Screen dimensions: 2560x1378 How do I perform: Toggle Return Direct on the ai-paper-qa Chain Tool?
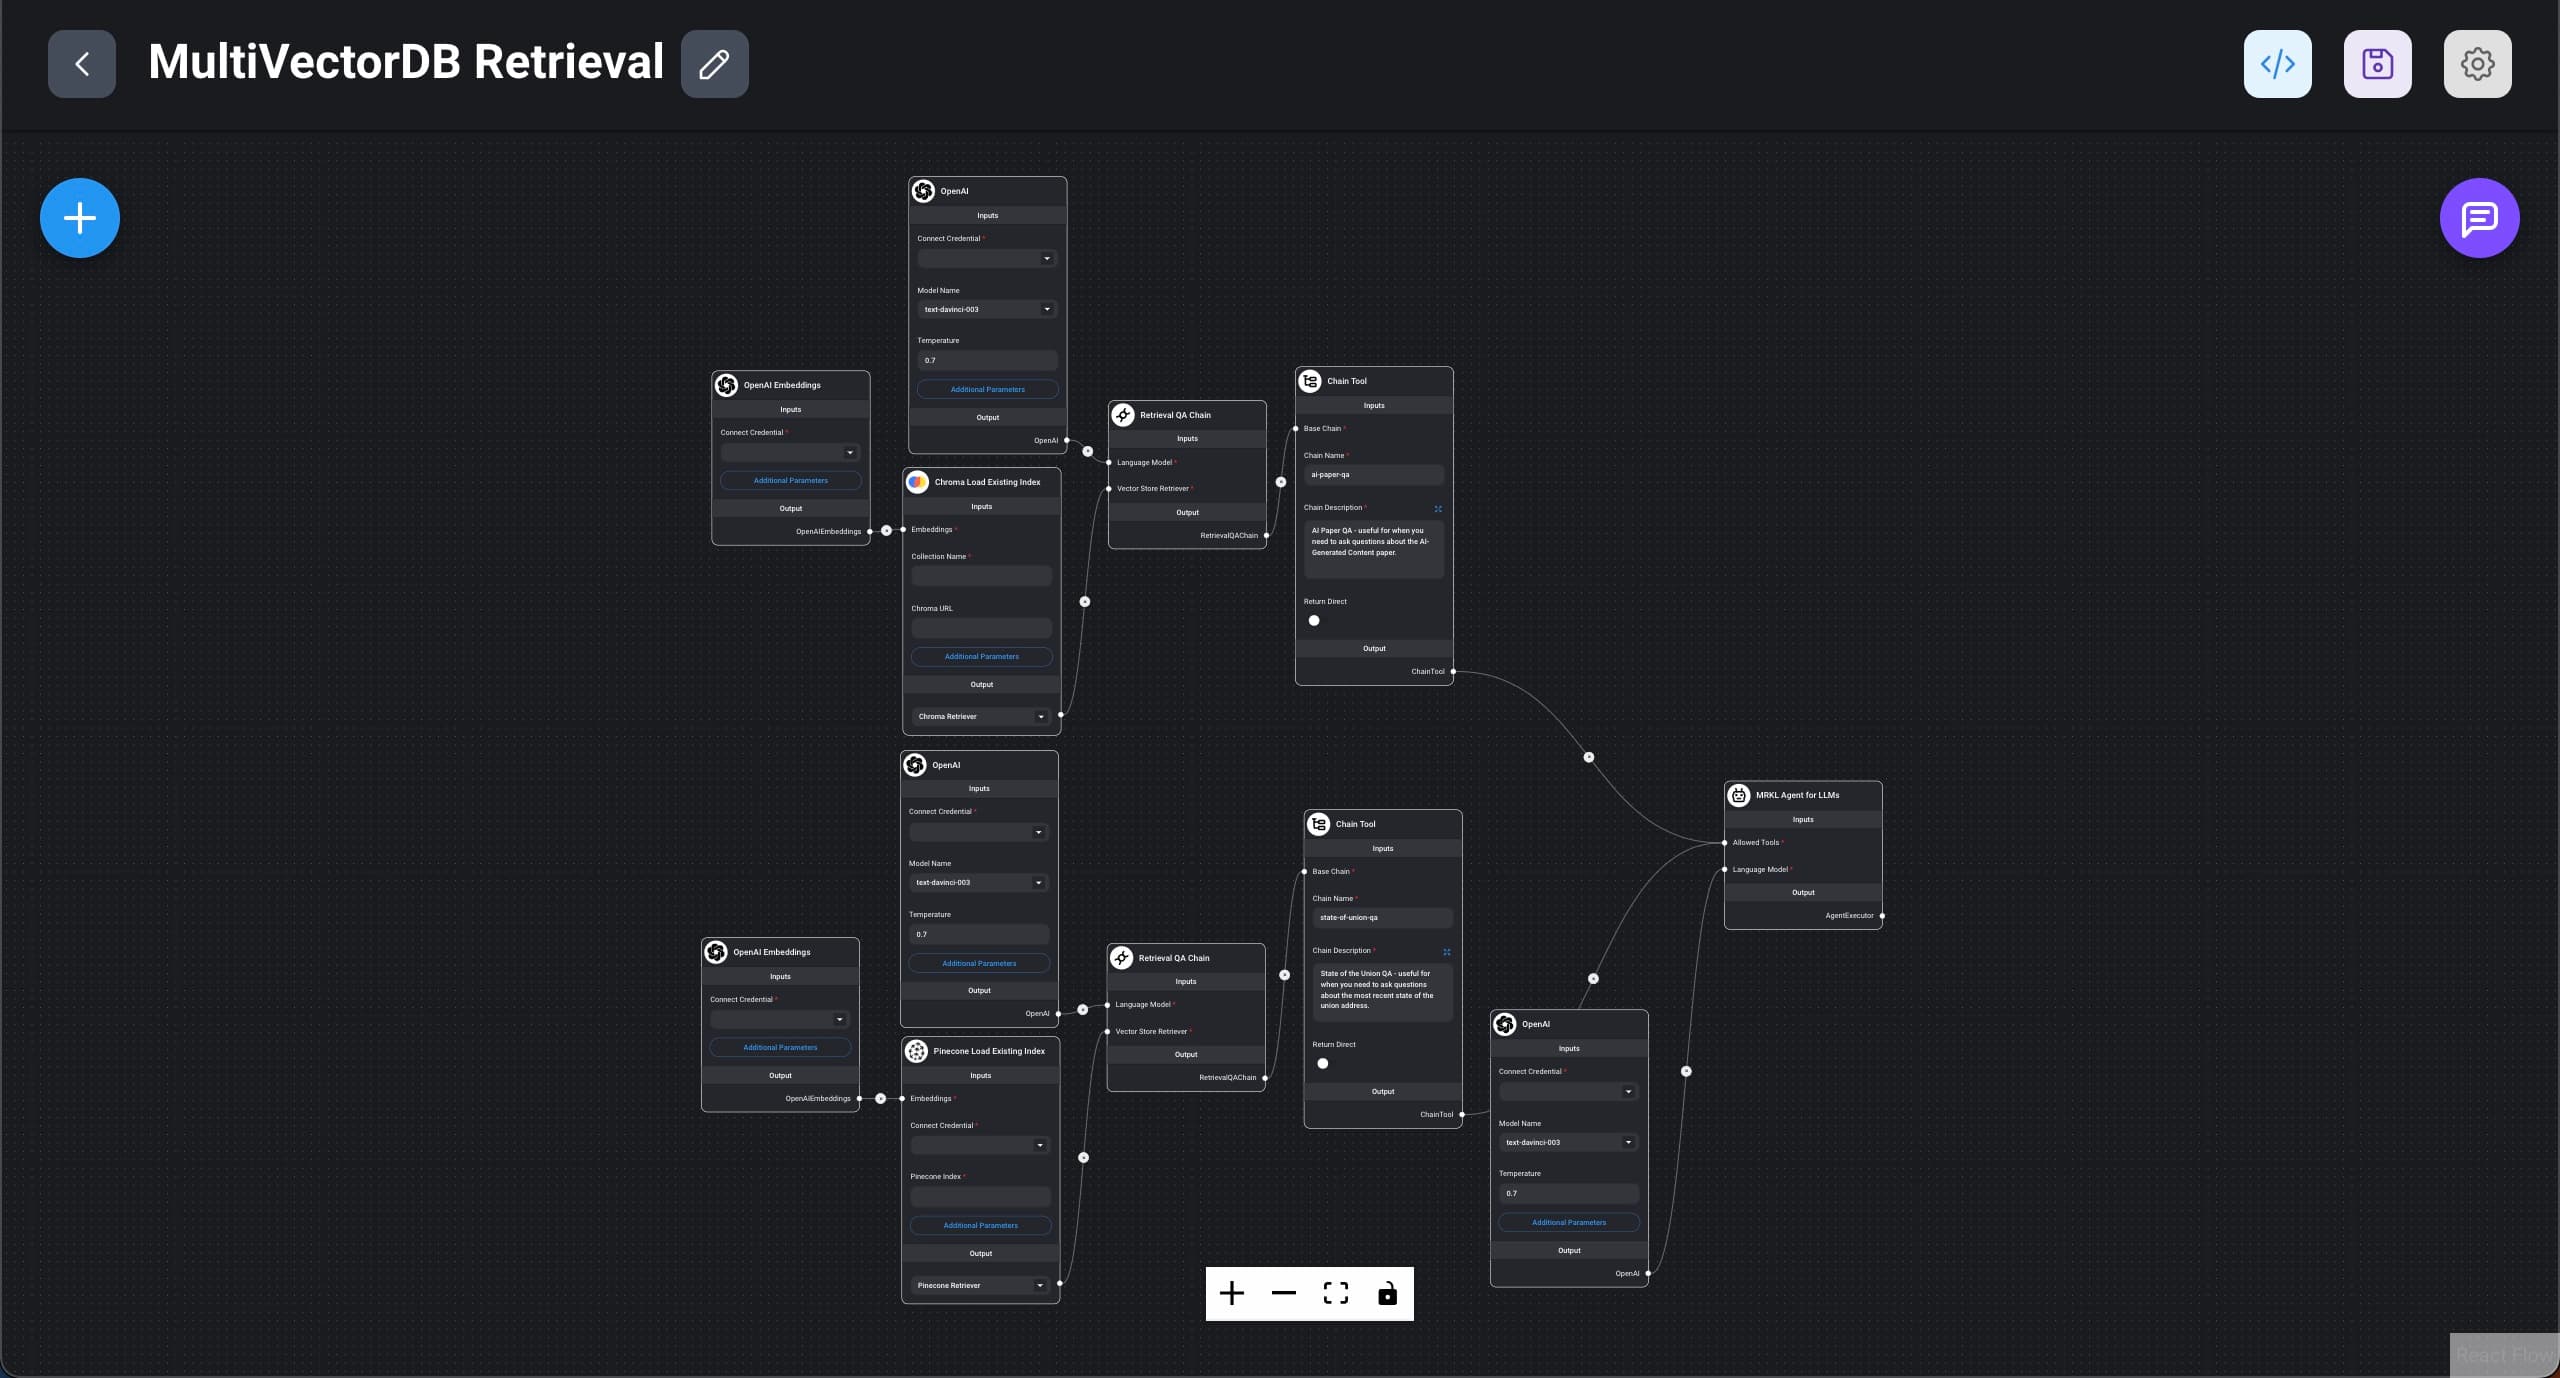tap(1314, 621)
